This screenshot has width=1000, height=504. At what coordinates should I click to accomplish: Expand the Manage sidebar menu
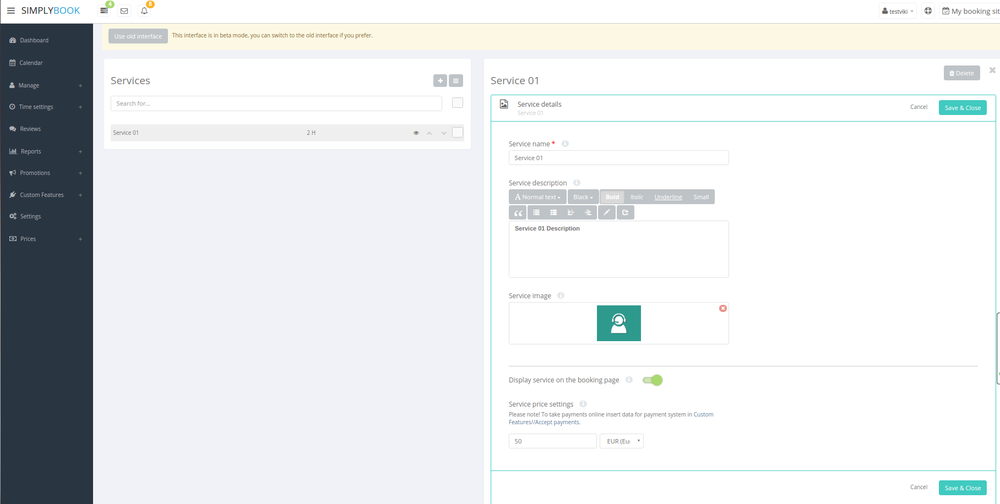coord(46,85)
